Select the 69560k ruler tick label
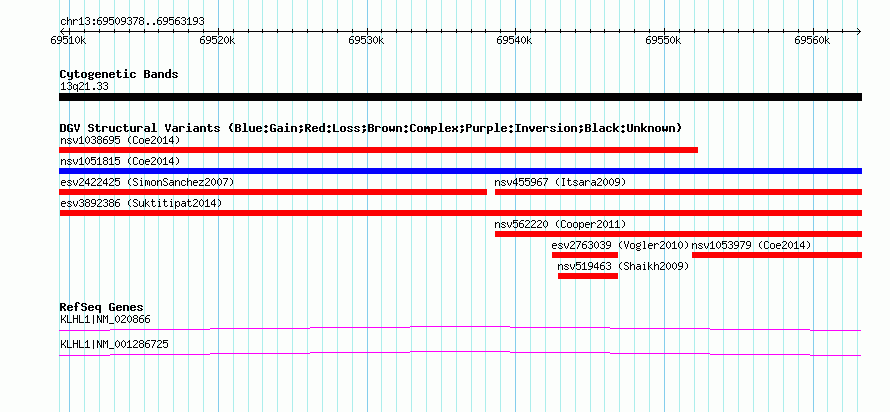The width and height of the screenshot is (890, 412). coord(812,41)
